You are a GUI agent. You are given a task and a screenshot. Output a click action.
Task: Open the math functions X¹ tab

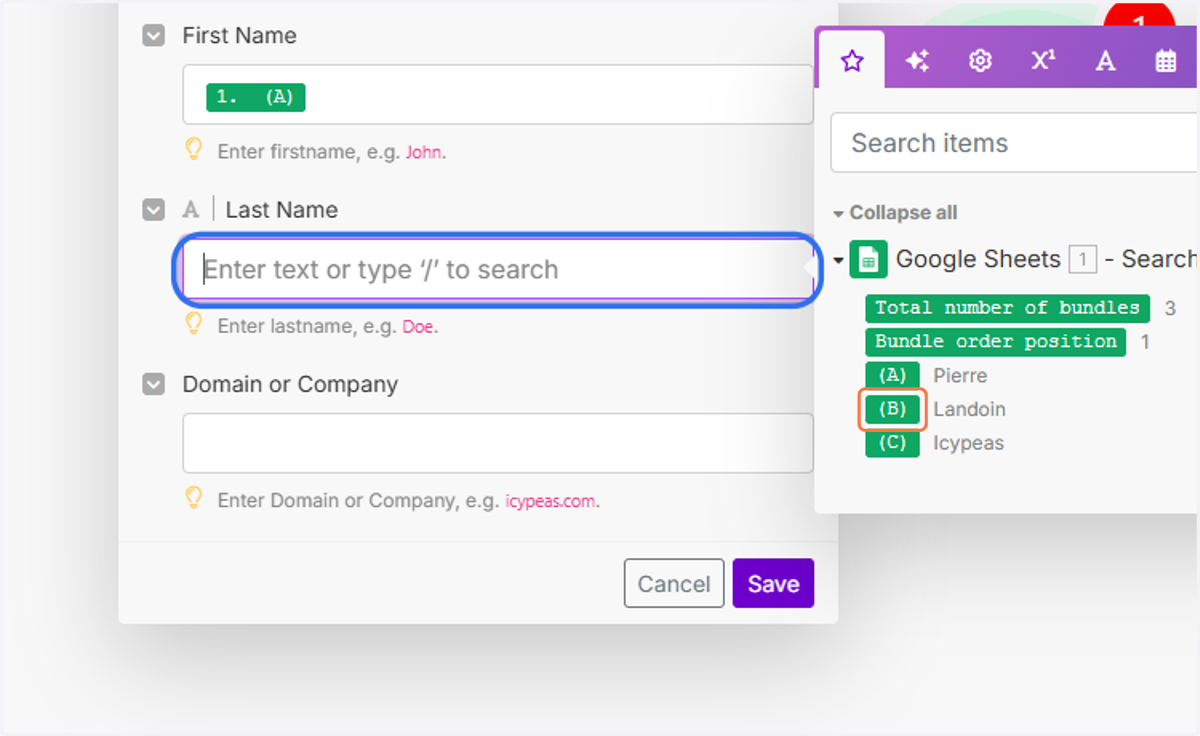coord(1043,61)
